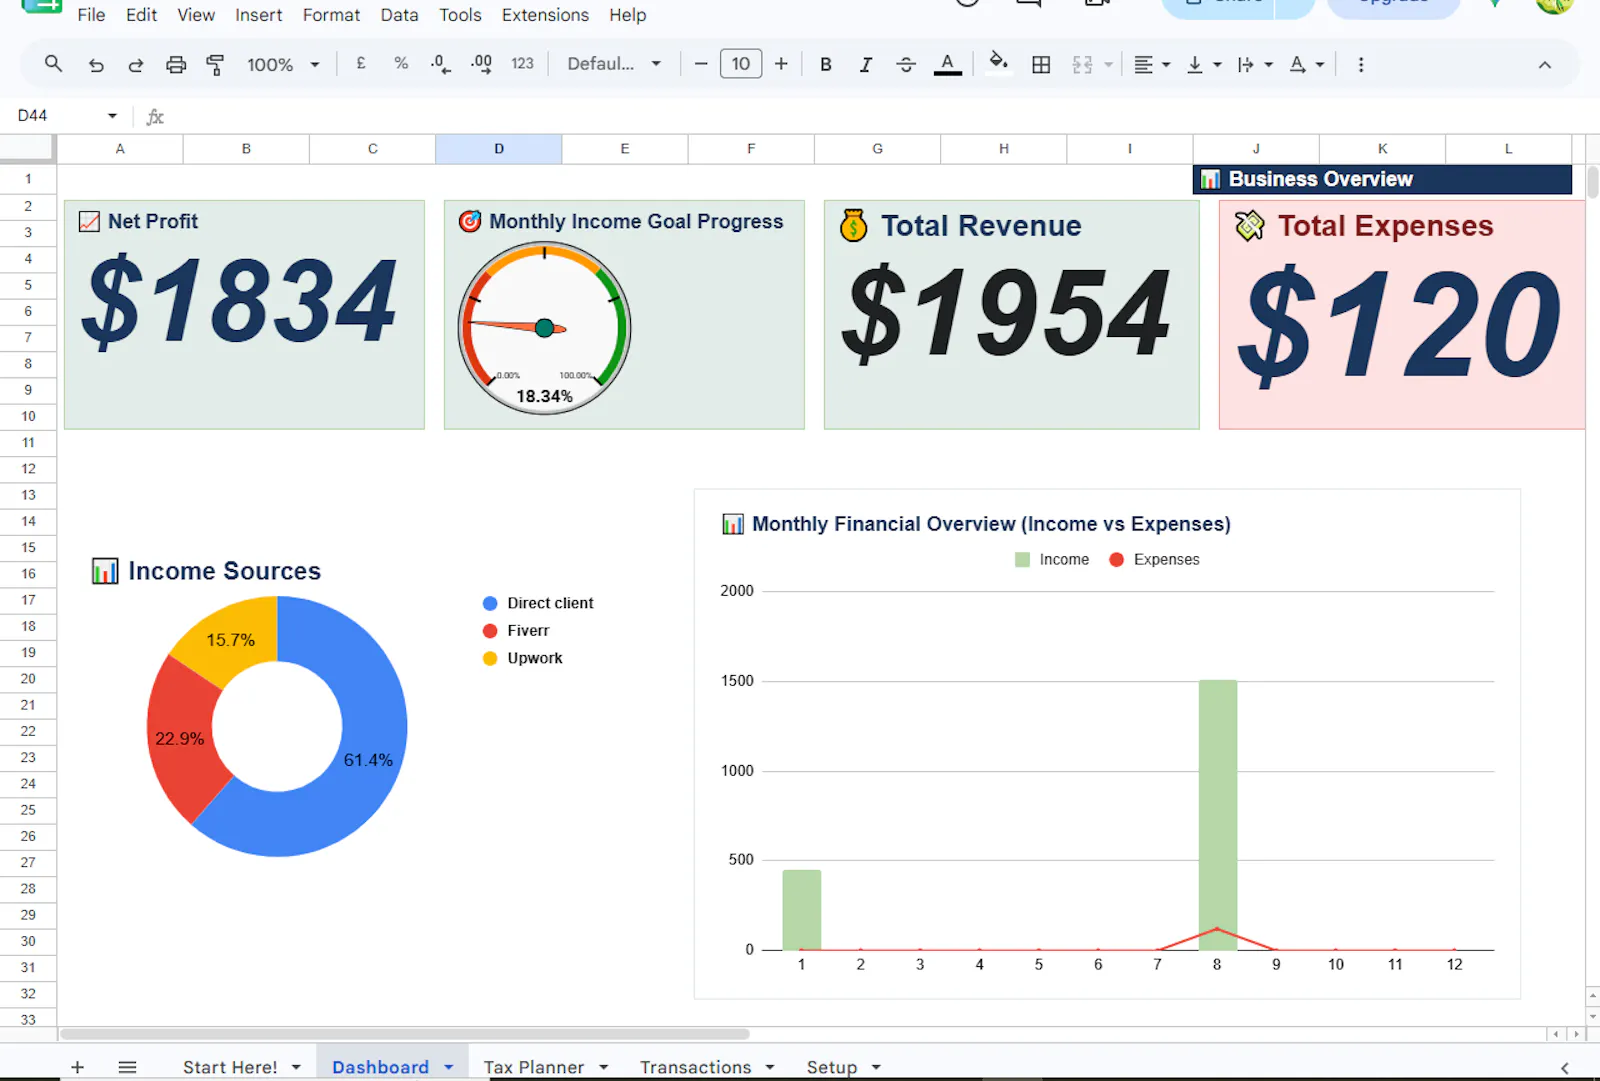Screen dimensions: 1600x1081
Task: Collapse the toolbar with the up chevron
Action: point(1545,65)
